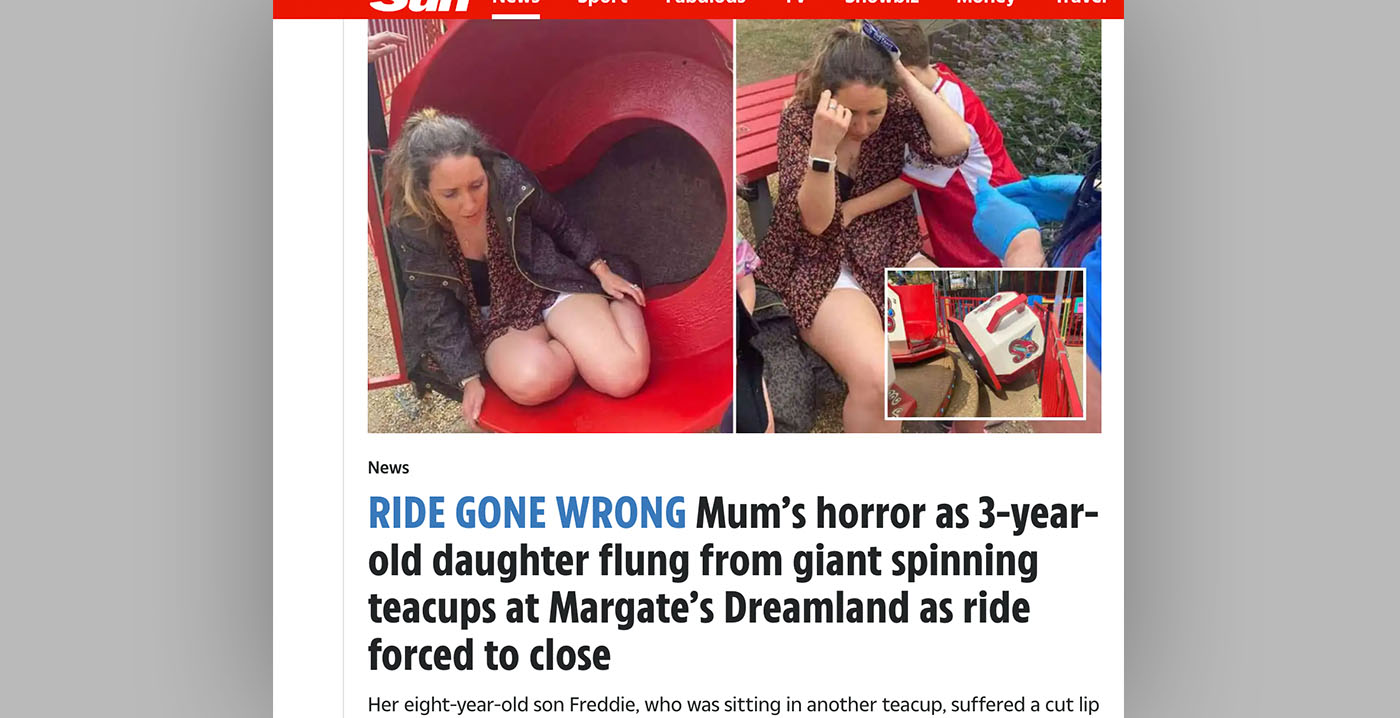Click the News category label above headline
Viewport: 1400px width, 718px height.
click(x=388, y=467)
